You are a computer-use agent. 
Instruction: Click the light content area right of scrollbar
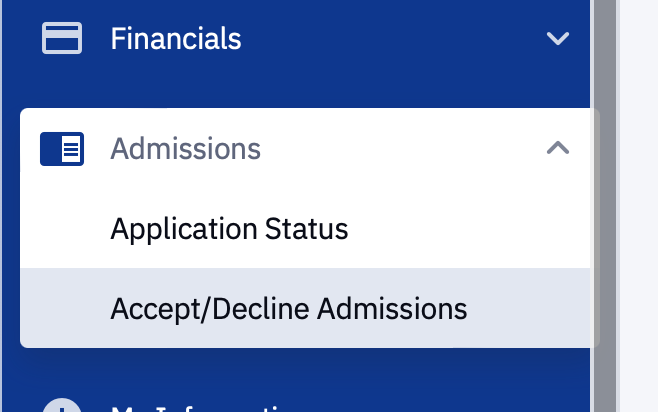click(x=638, y=200)
